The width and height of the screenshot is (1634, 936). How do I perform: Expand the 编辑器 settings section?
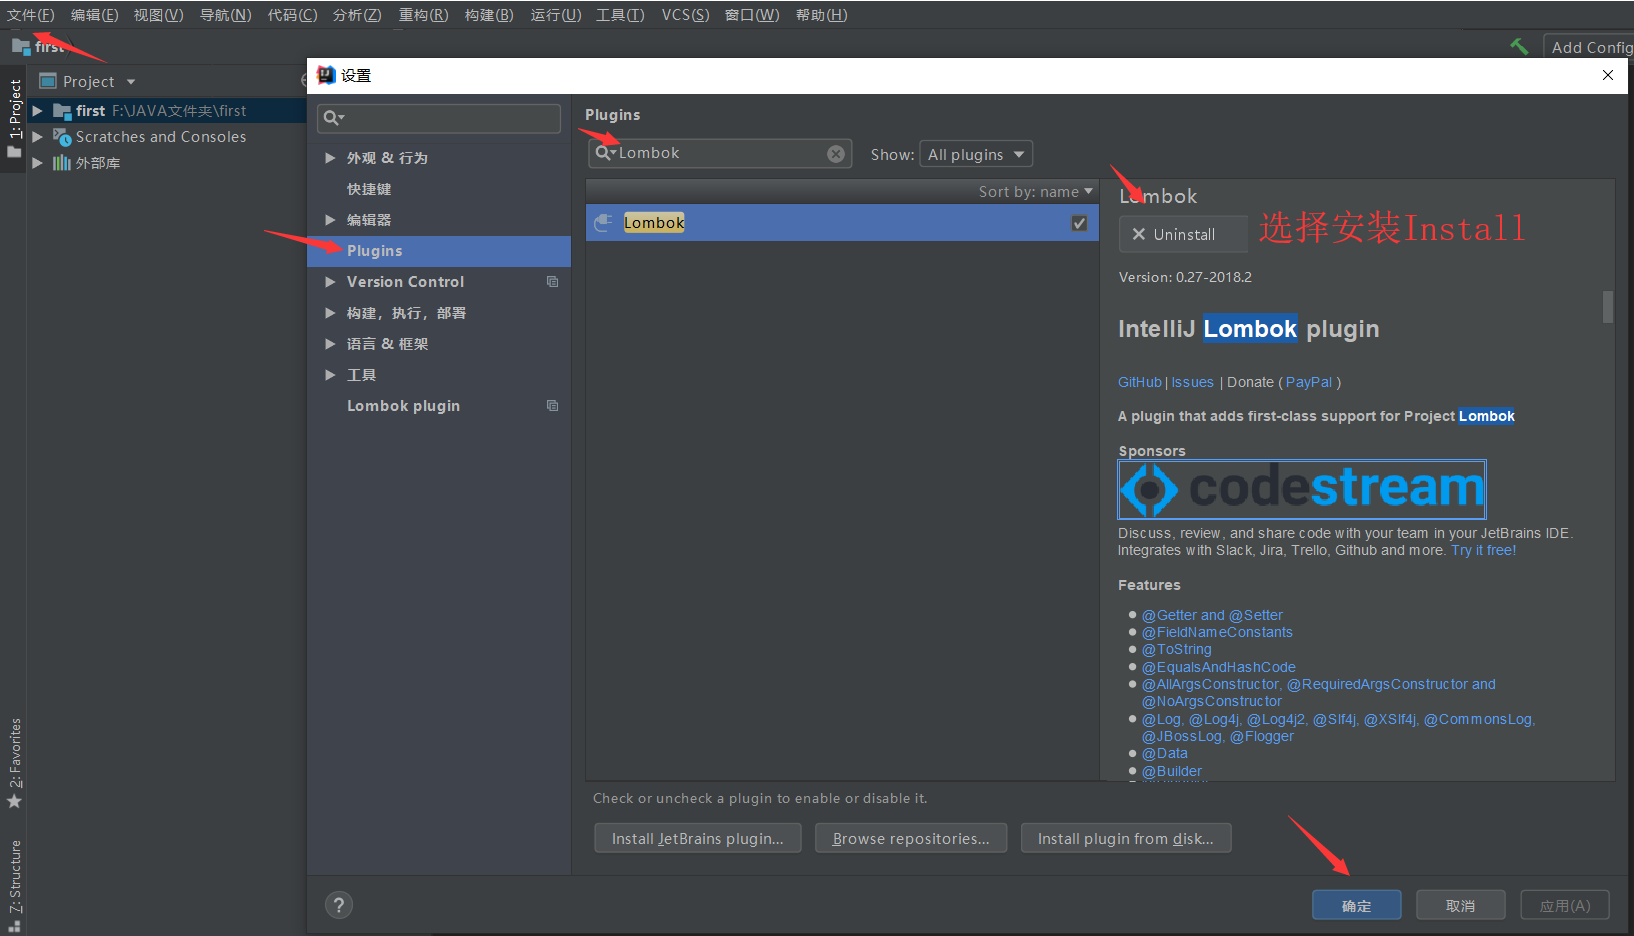point(330,220)
